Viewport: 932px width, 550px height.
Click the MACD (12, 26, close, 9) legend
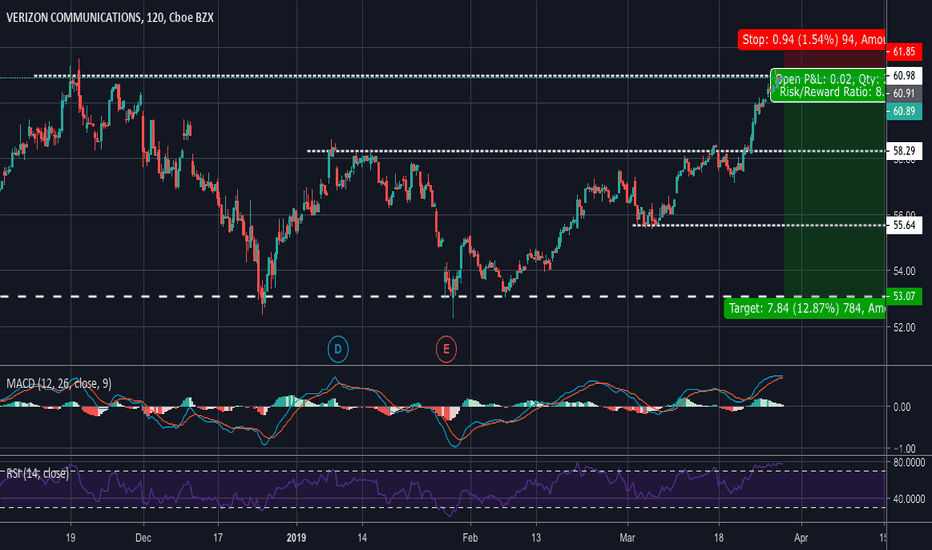(59, 384)
